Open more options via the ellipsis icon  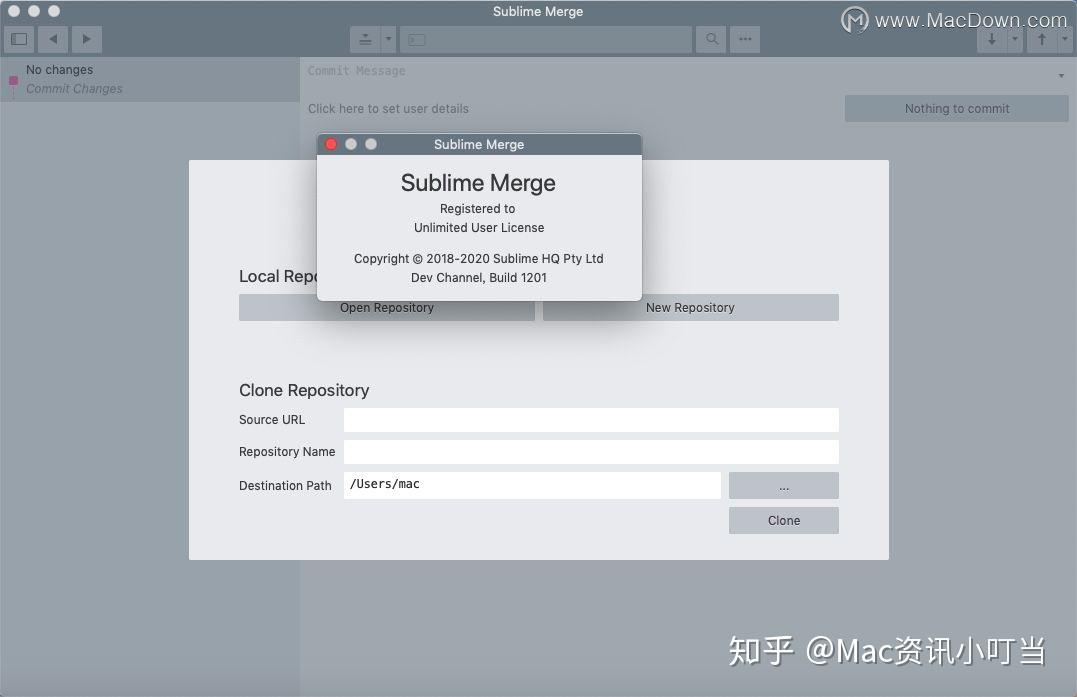coord(745,39)
